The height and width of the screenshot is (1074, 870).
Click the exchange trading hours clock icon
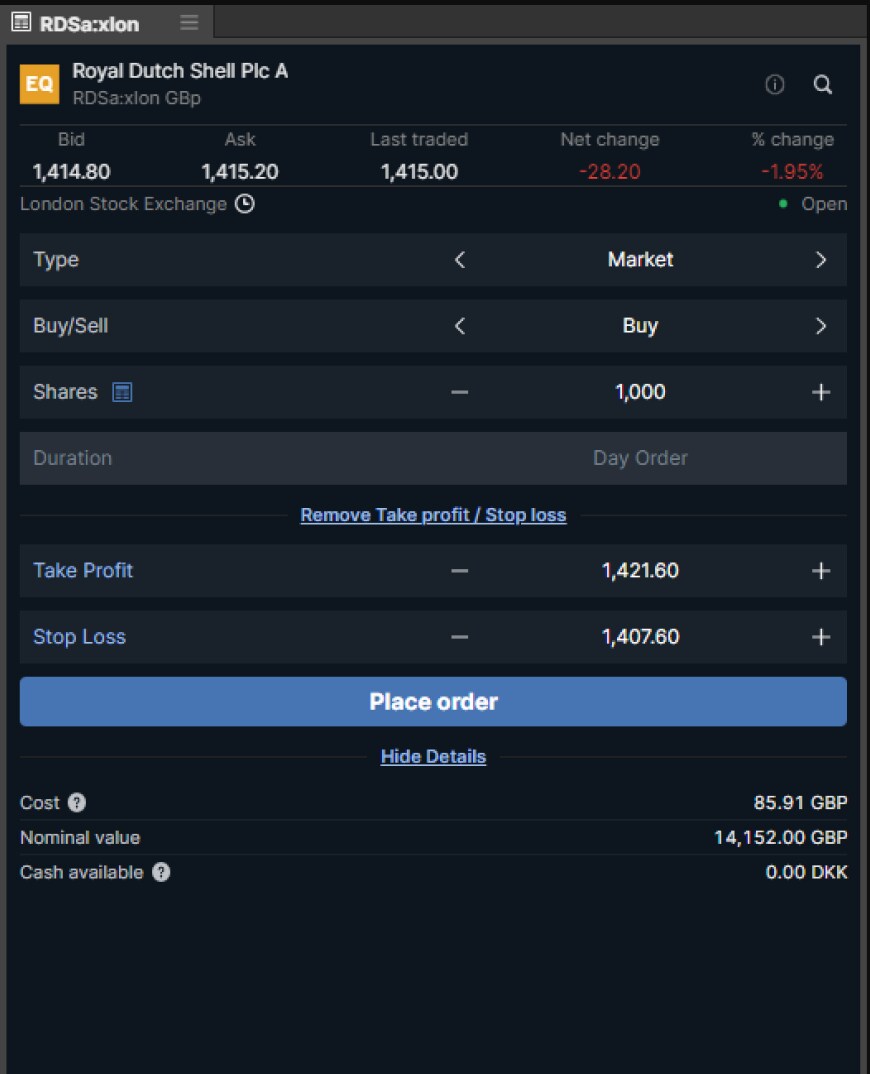coord(245,204)
